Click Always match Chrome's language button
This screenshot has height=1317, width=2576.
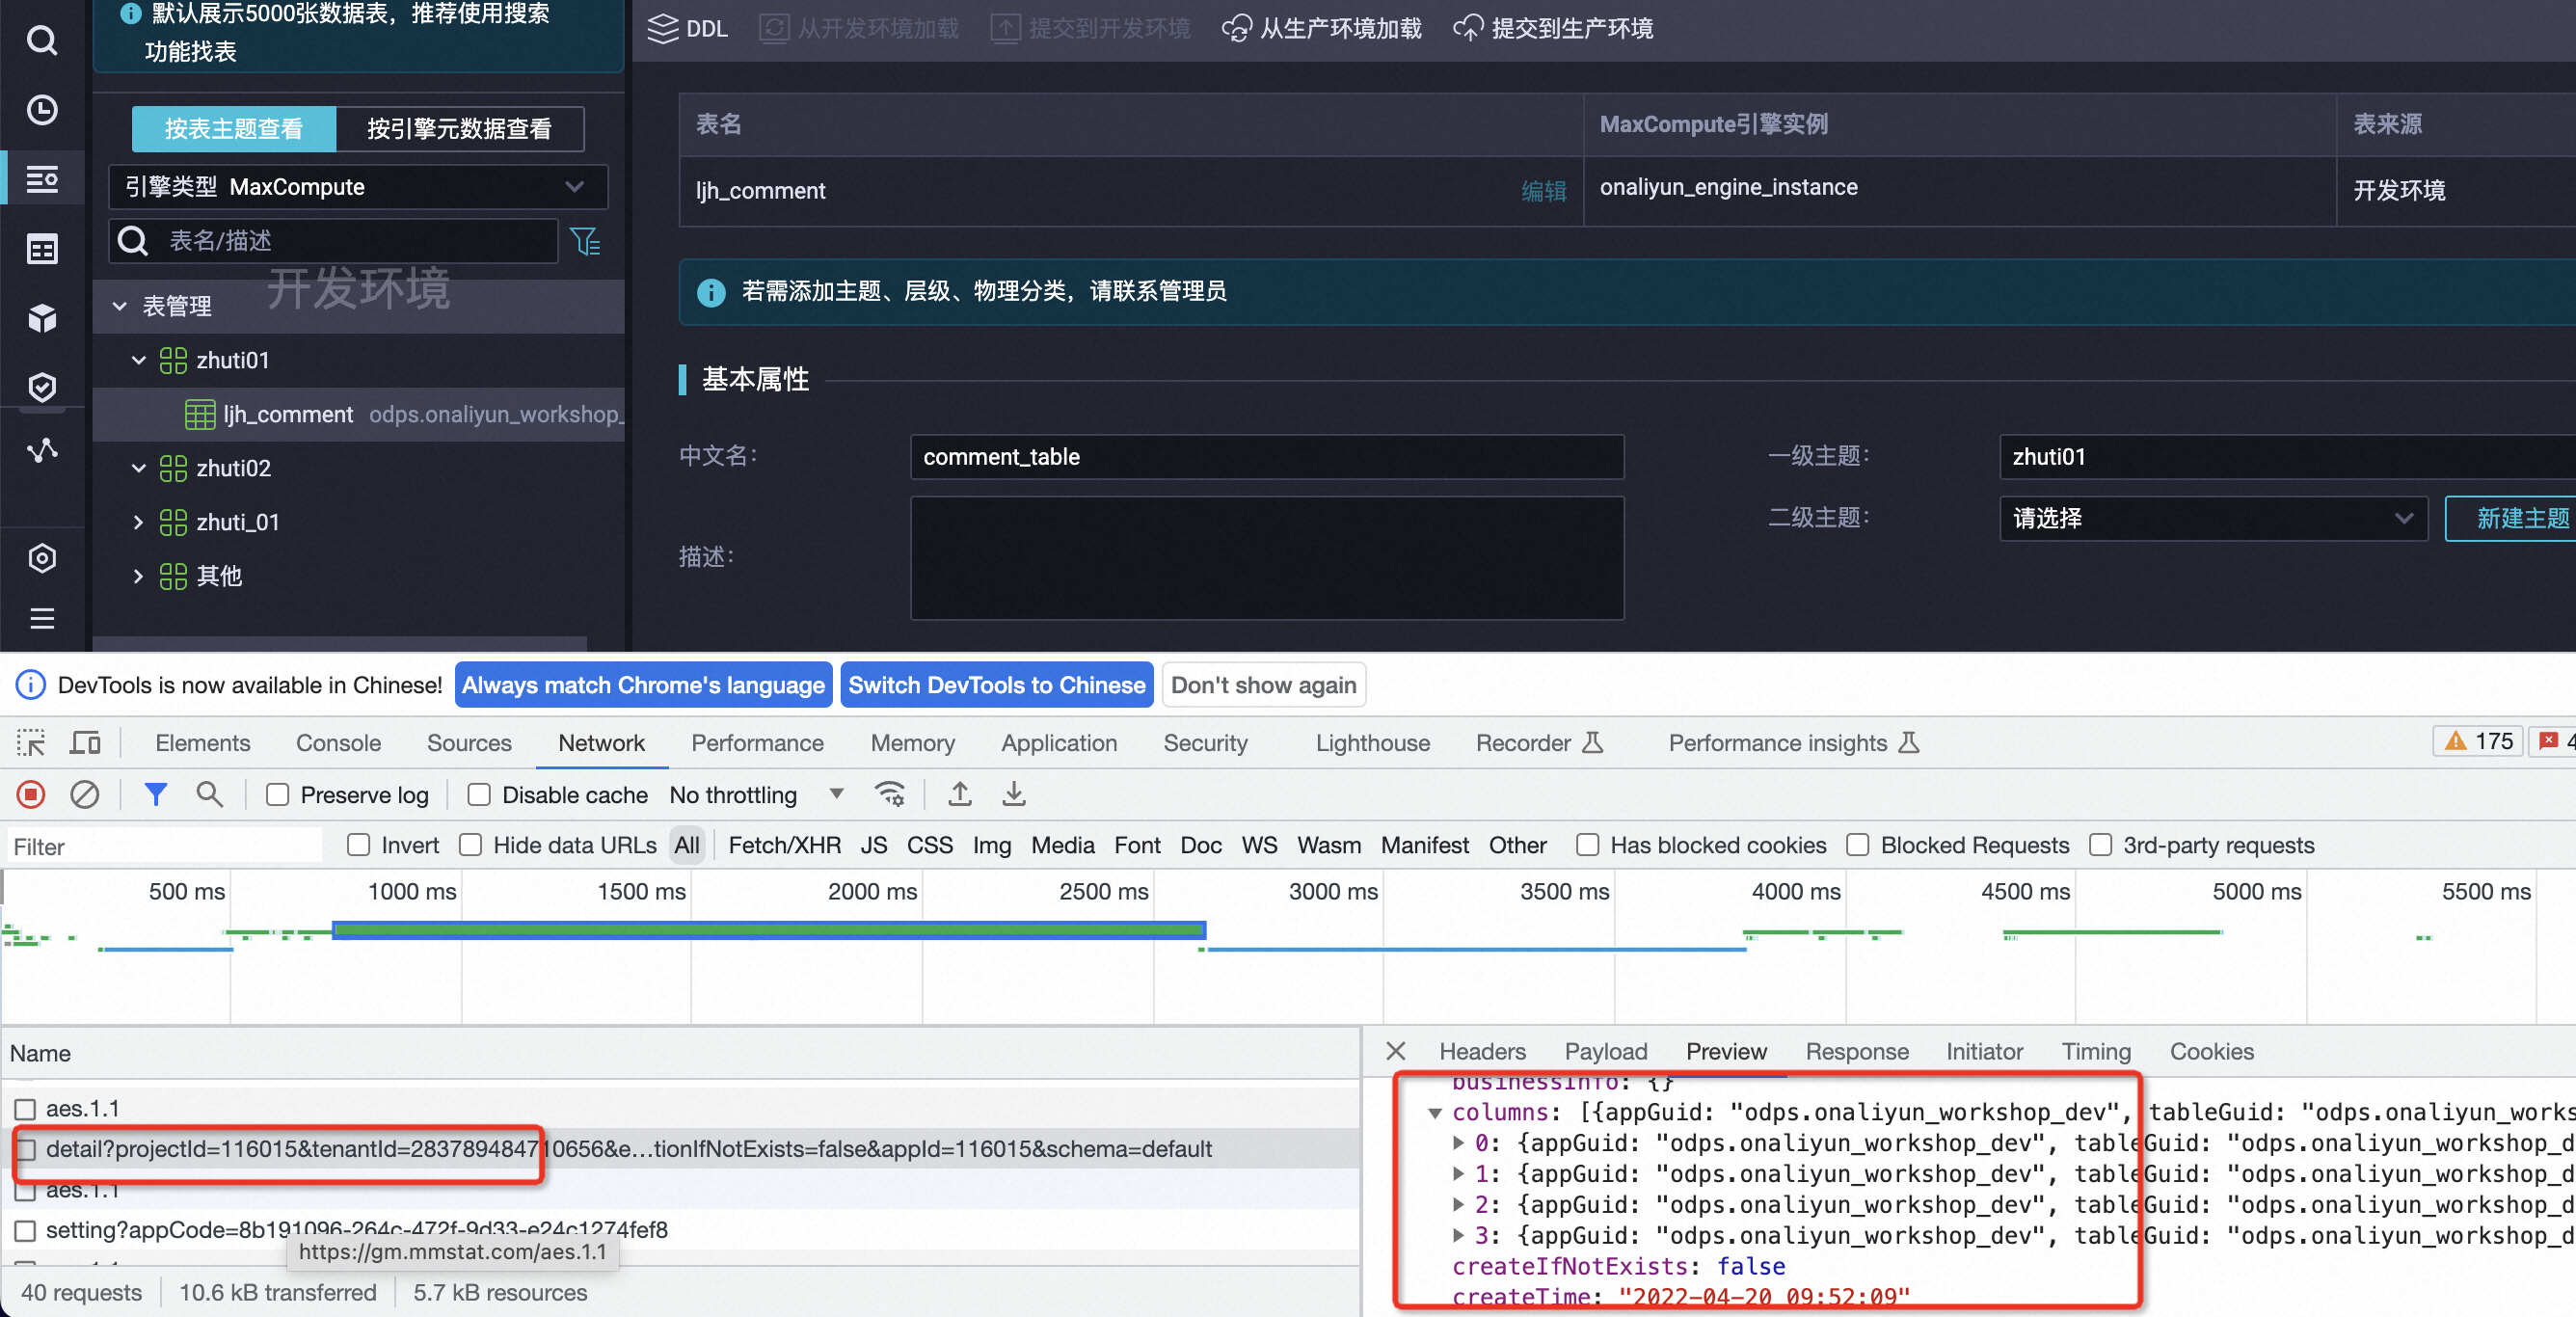click(x=643, y=685)
